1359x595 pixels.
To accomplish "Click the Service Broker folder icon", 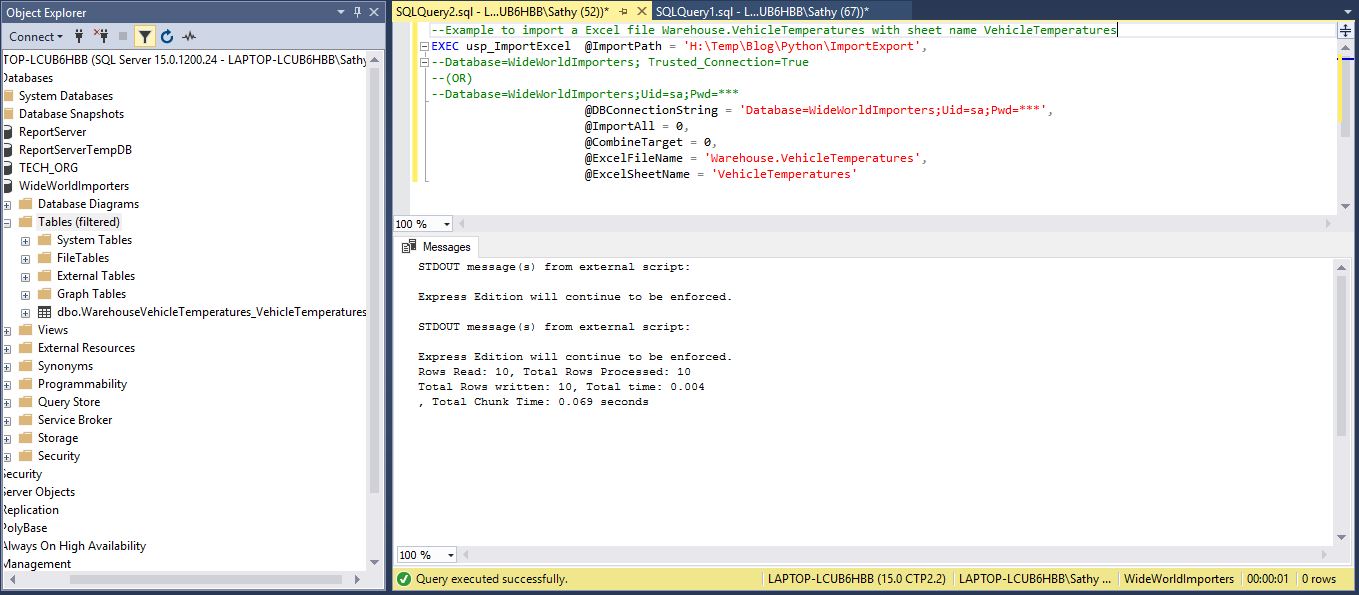I will coord(25,420).
